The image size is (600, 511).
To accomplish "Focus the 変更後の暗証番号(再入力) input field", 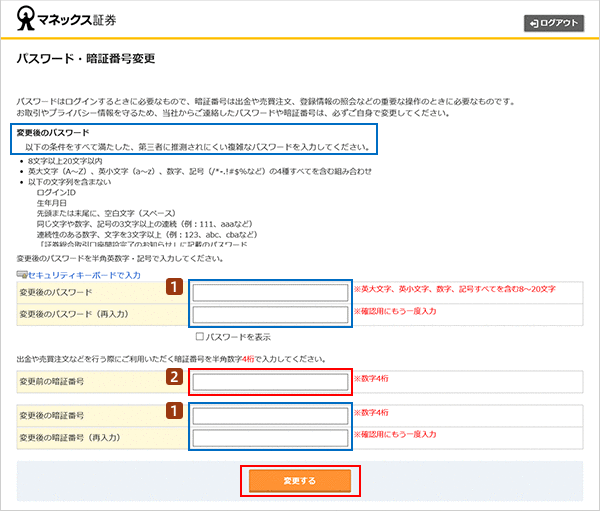I will (x=270, y=438).
